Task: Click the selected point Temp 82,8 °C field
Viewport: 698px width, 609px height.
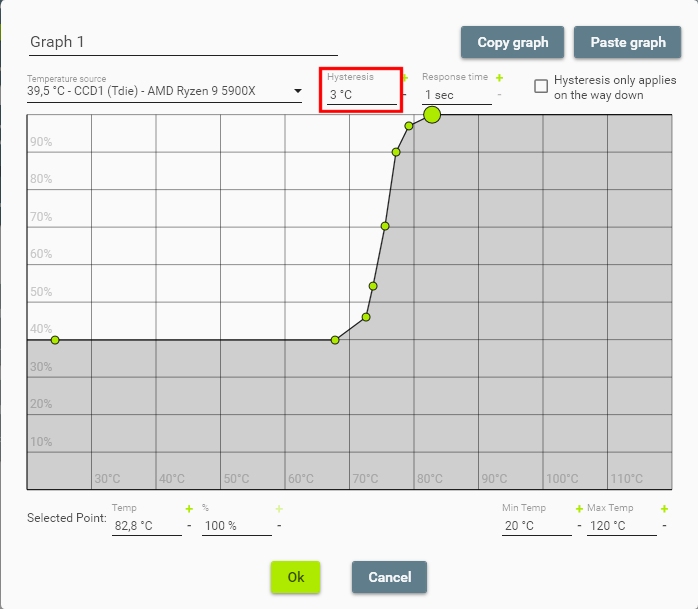Action: tap(147, 526)
